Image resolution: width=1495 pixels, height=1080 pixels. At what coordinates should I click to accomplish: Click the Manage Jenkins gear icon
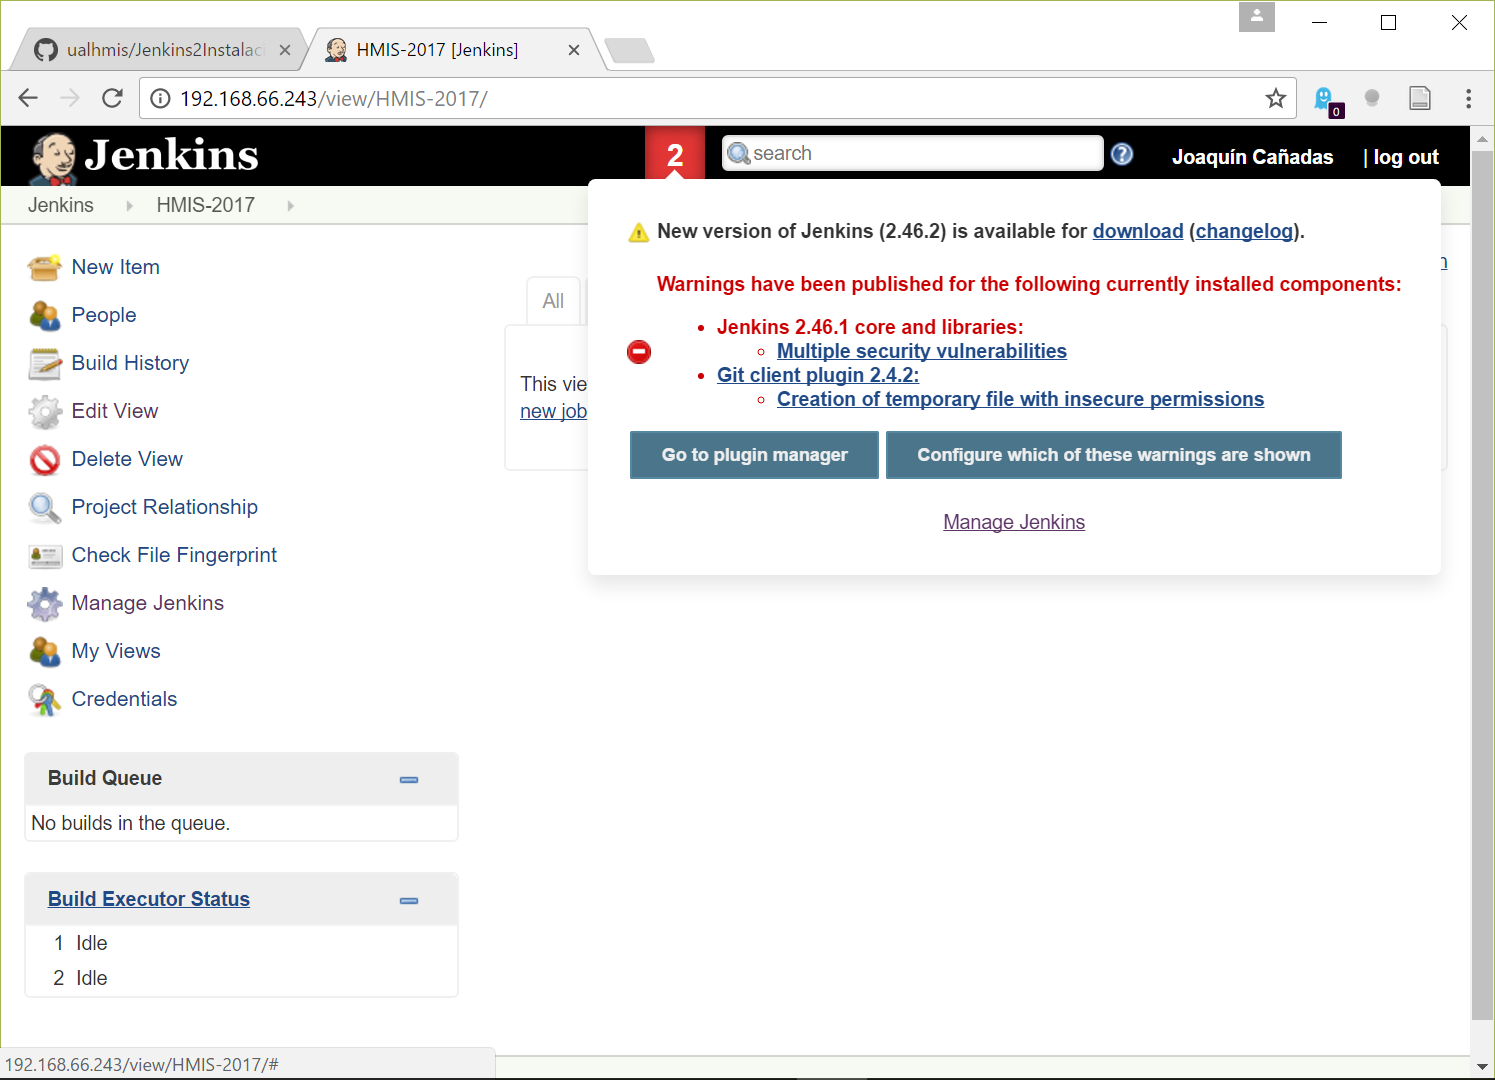[45, 604]
